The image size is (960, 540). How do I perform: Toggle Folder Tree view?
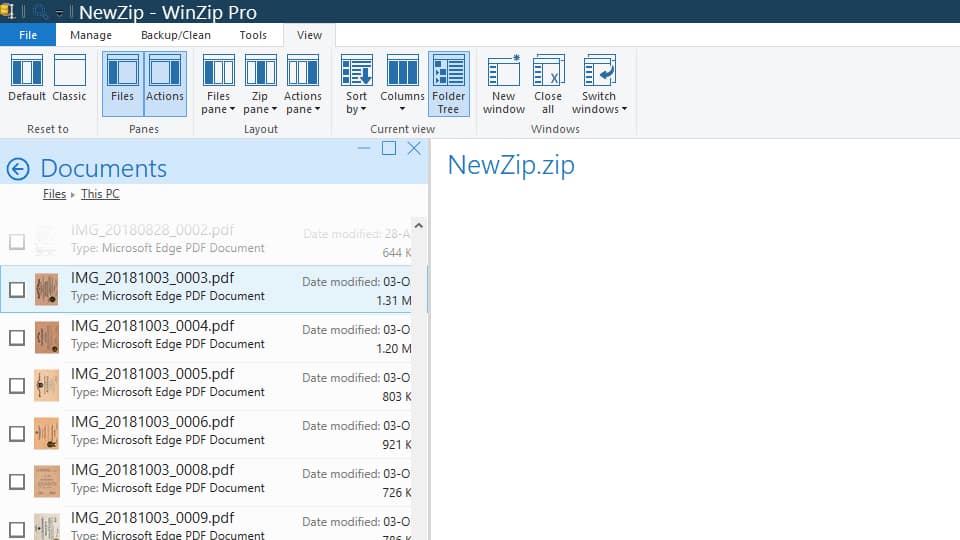coord(449,84)
